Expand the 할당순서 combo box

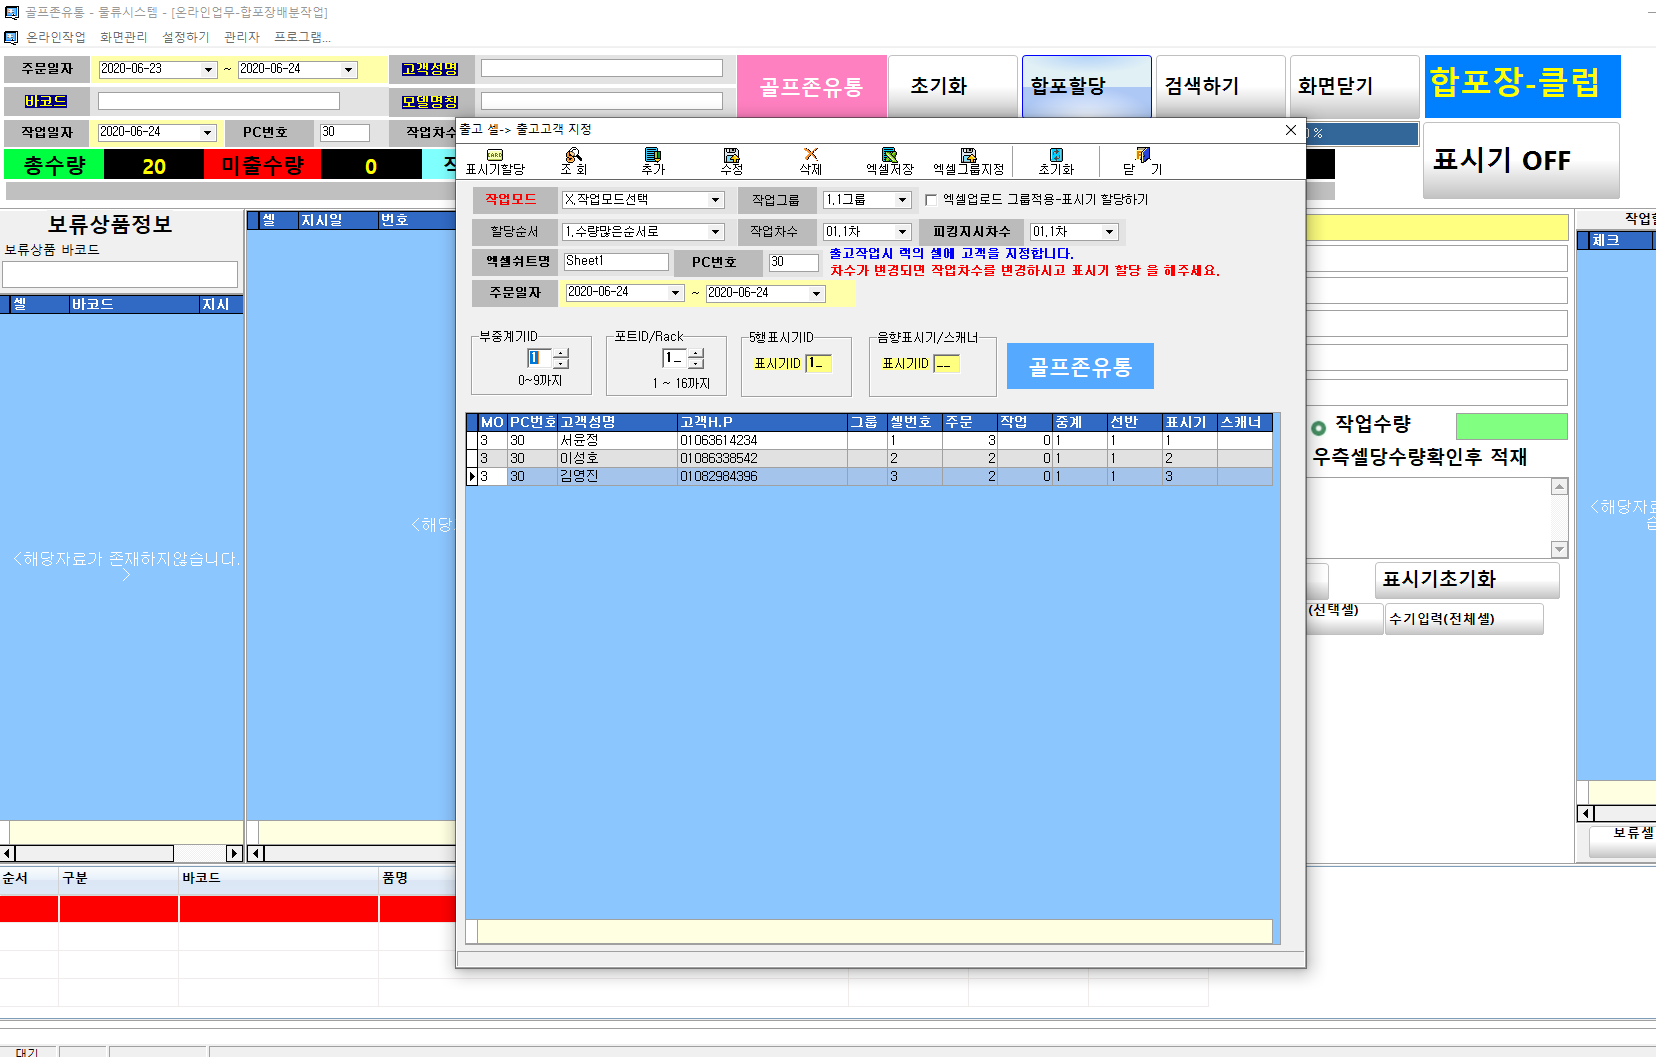click(x=715, y=232)
